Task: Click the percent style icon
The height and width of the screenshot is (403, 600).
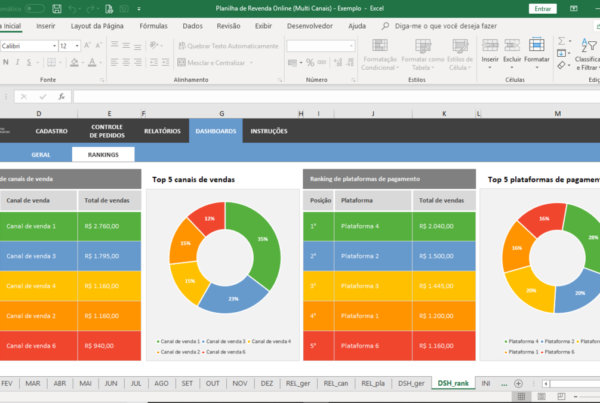Action: (310, 62)
